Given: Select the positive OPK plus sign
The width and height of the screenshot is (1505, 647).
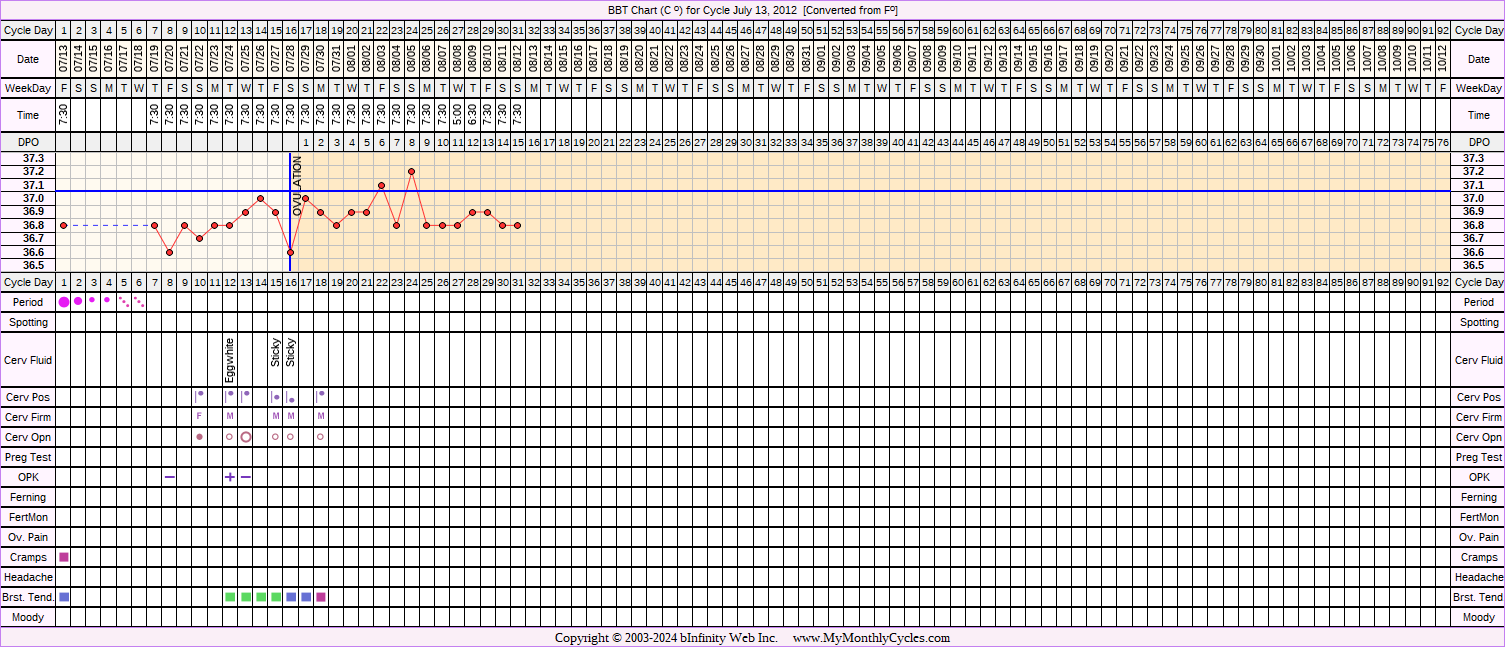Looking at the screenshot, I should pos(230,477).
